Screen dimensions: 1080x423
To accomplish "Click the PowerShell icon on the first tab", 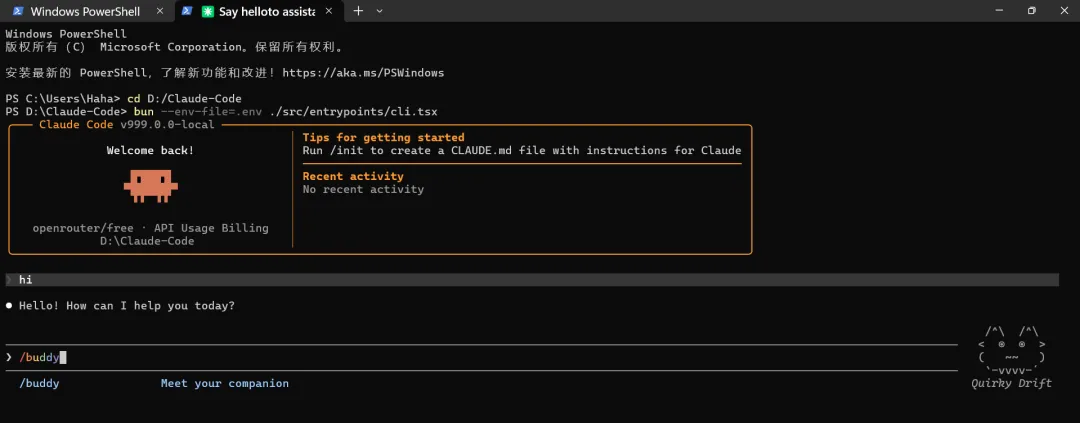I will pyautogui.click(x=18, y=11).
